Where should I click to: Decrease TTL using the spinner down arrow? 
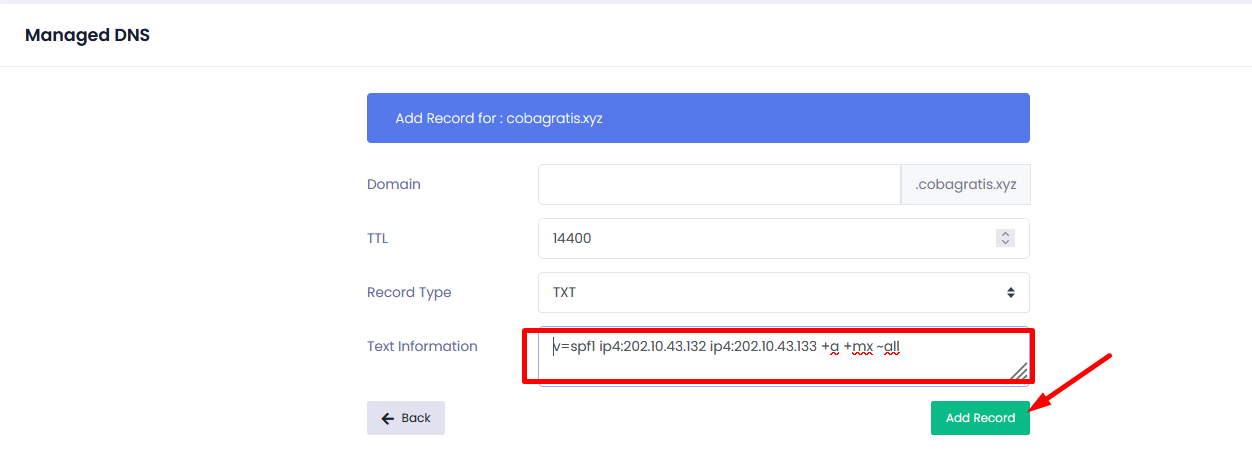[1006, 243]
